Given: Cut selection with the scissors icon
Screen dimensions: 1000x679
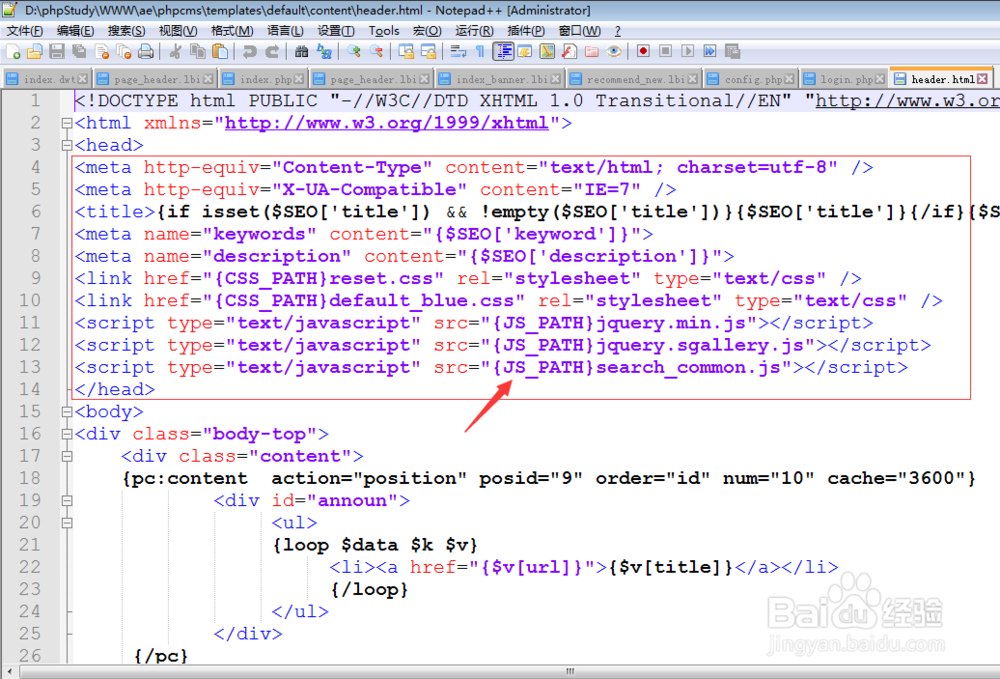Looking at the screenshot, I should [x=175, y=52].
